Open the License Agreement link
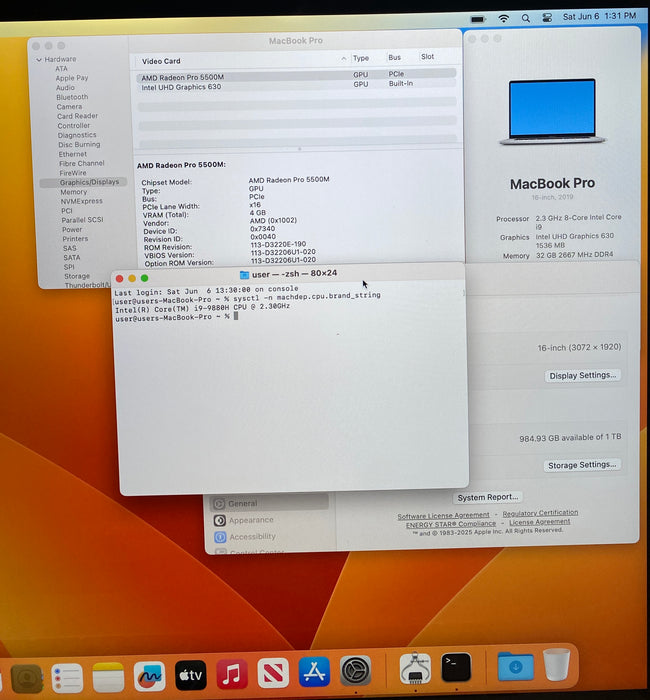This screenshot has width=650, height=700. 540,522
